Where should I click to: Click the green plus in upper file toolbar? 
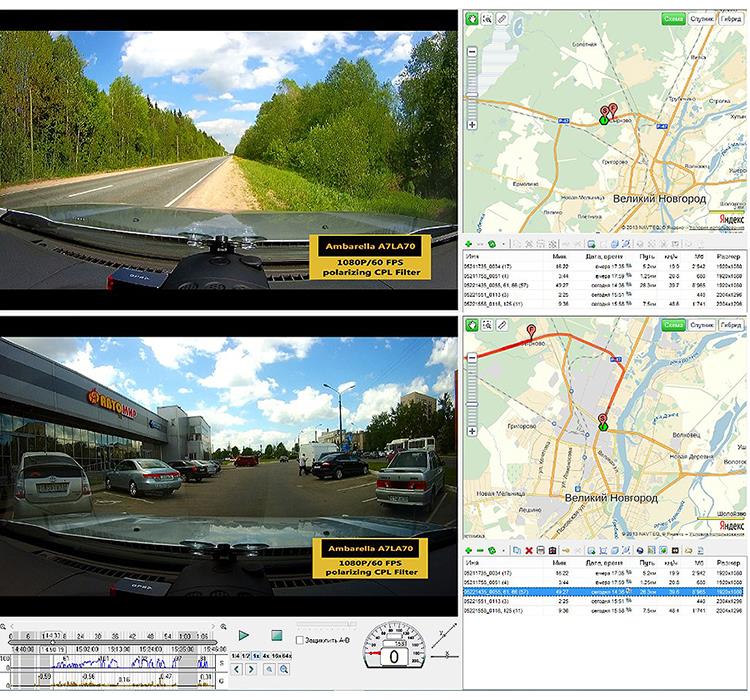468,244
